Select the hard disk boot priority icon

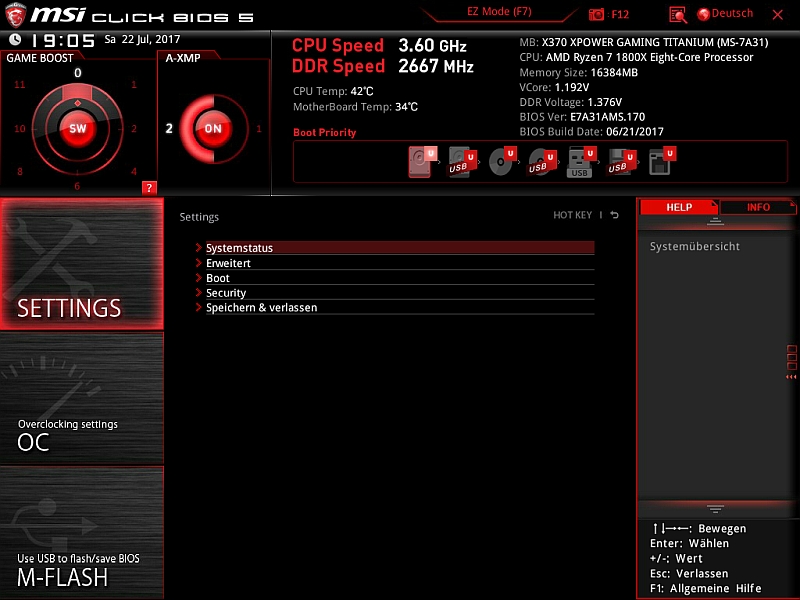coord(421,162)
